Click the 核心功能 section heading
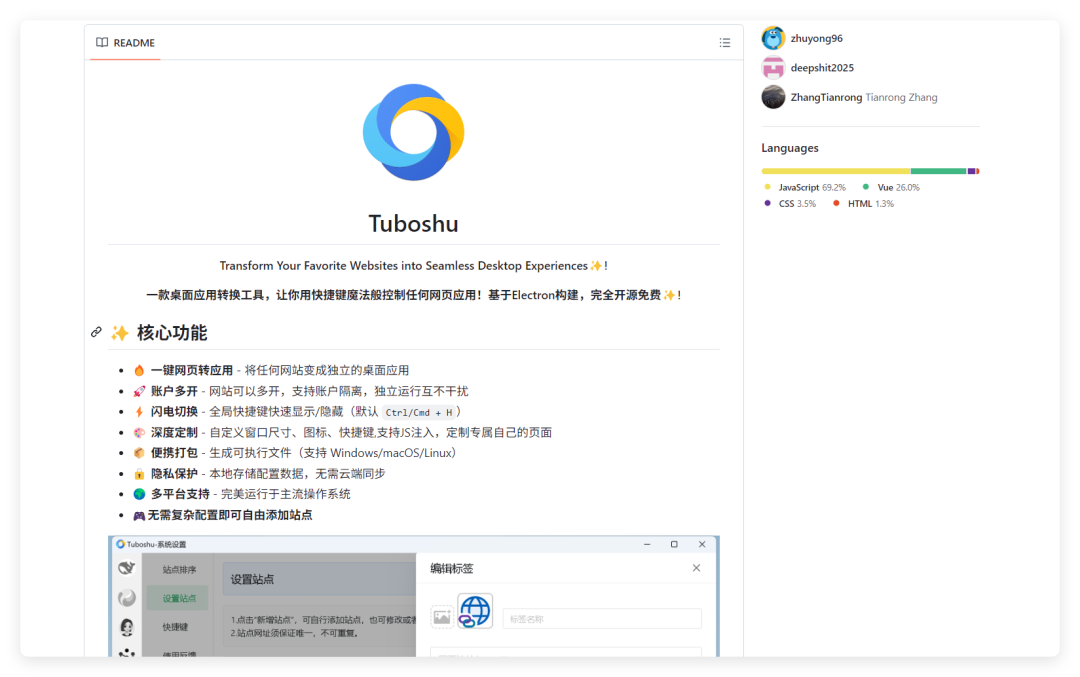Image resolution: width=1080 pixels, height=677 pixels. (x=172, y=333)
